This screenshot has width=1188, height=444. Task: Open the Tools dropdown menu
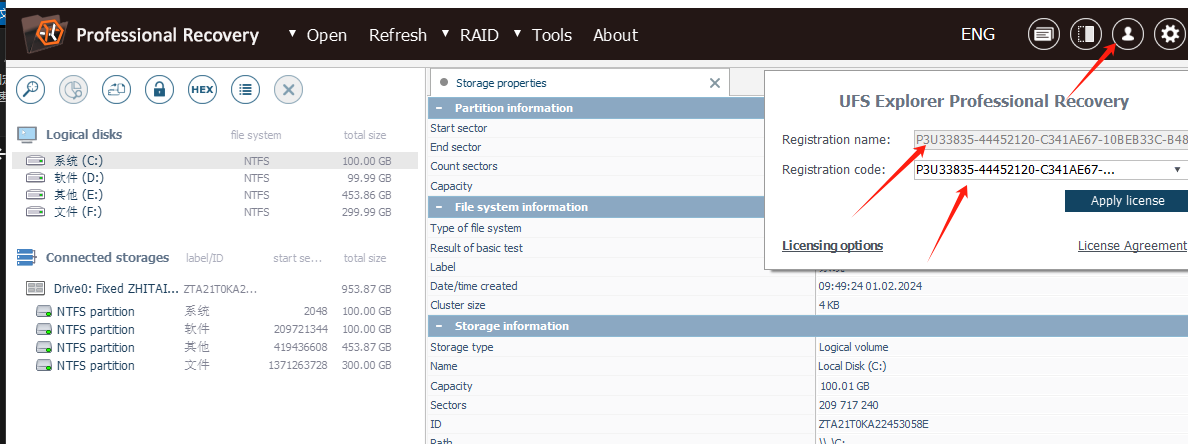click(542, 35)
